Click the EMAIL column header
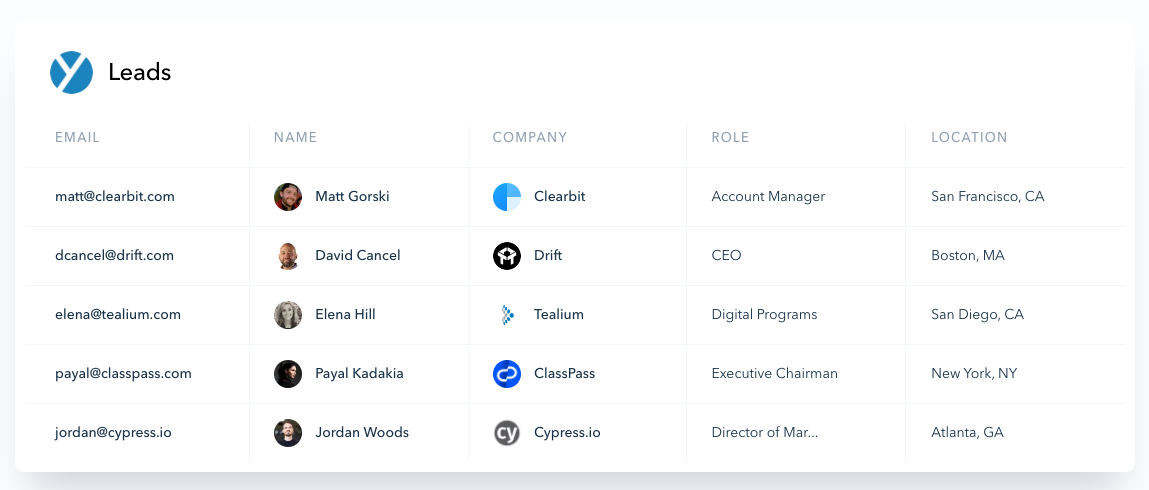 (78, 138)
